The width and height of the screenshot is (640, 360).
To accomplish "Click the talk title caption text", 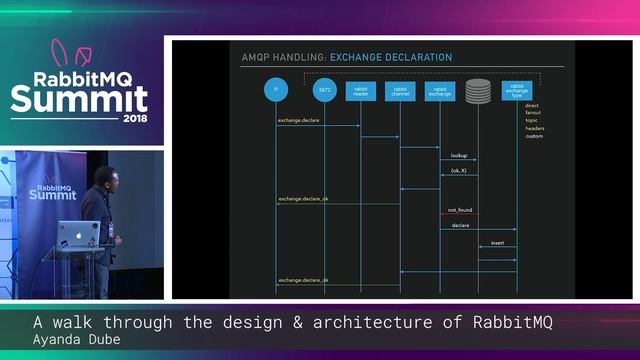I will pyautogui.click(x=293, y=322).
